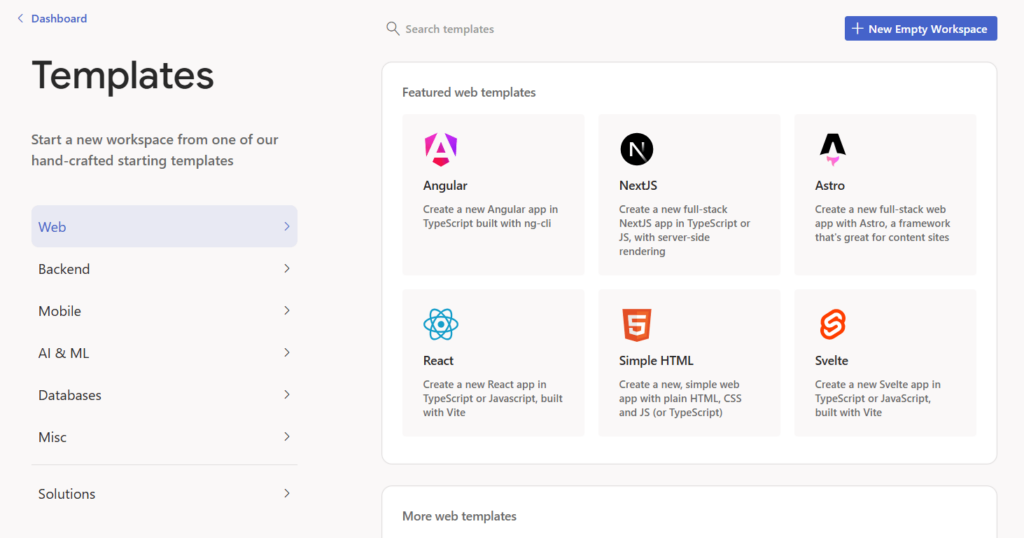Open the Databases templates category
The width and height of the screenshot is (1024, 538).
pos(165,395)
